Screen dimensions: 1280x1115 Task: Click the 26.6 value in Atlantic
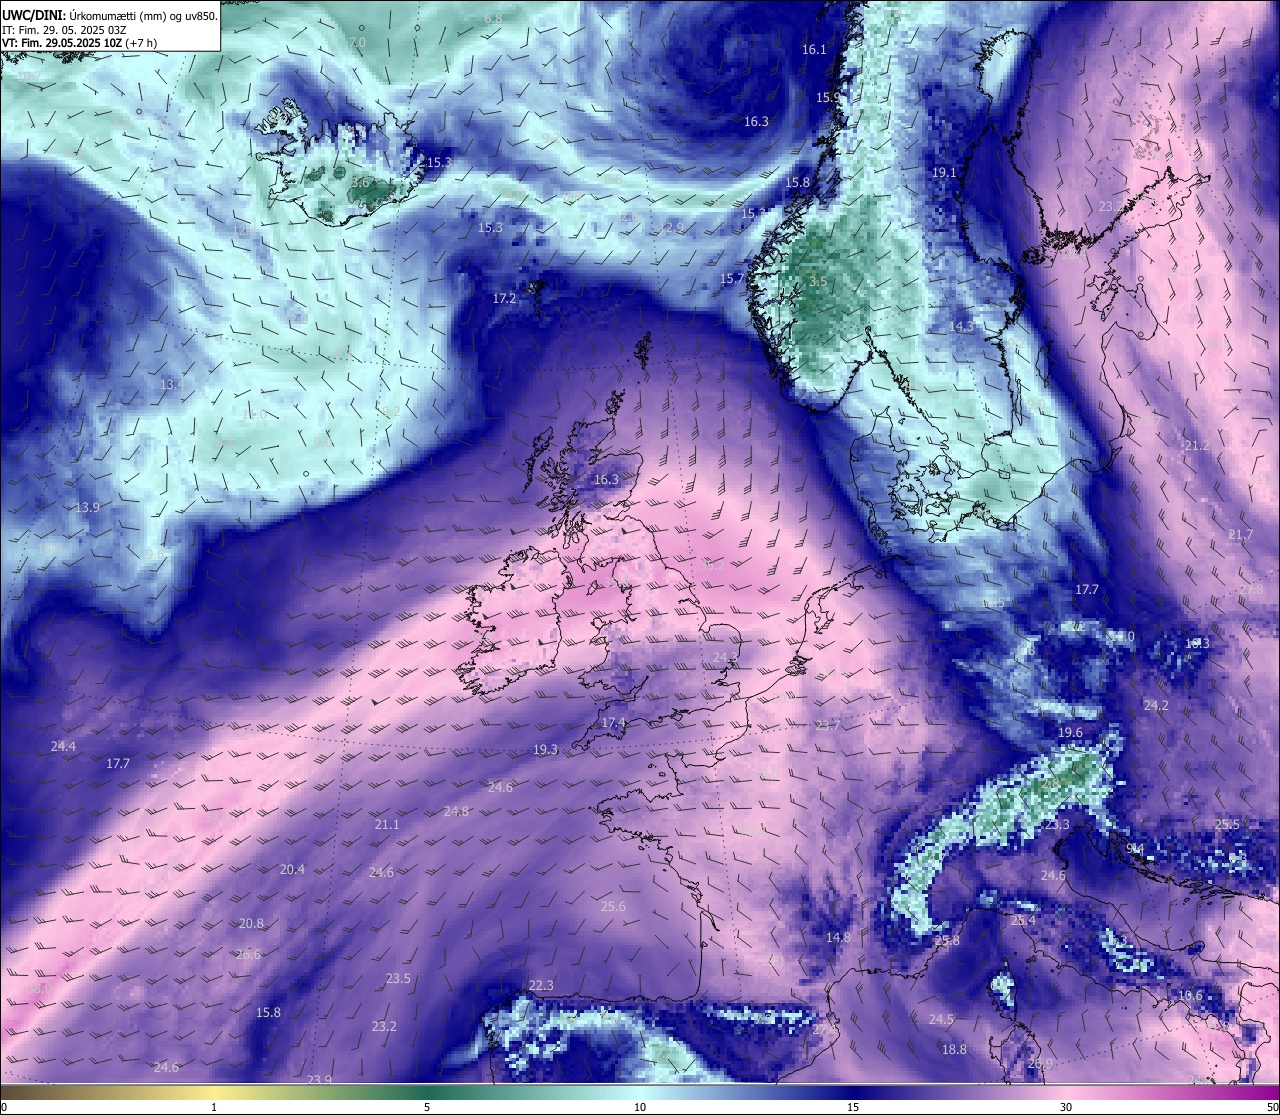248,955
